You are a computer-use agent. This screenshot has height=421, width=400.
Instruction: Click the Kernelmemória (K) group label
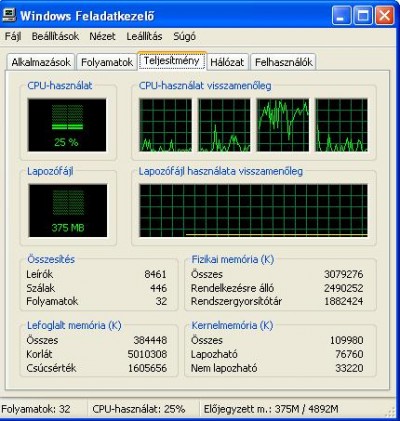pos(232,325)
